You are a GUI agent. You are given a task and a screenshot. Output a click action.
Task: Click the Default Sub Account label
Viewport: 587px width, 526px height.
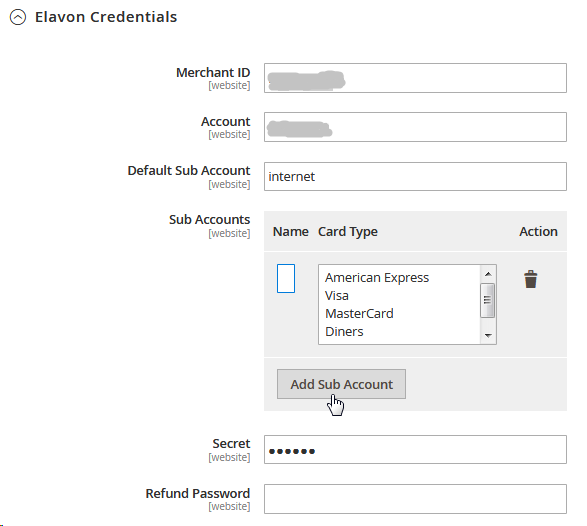click(189, 170)
